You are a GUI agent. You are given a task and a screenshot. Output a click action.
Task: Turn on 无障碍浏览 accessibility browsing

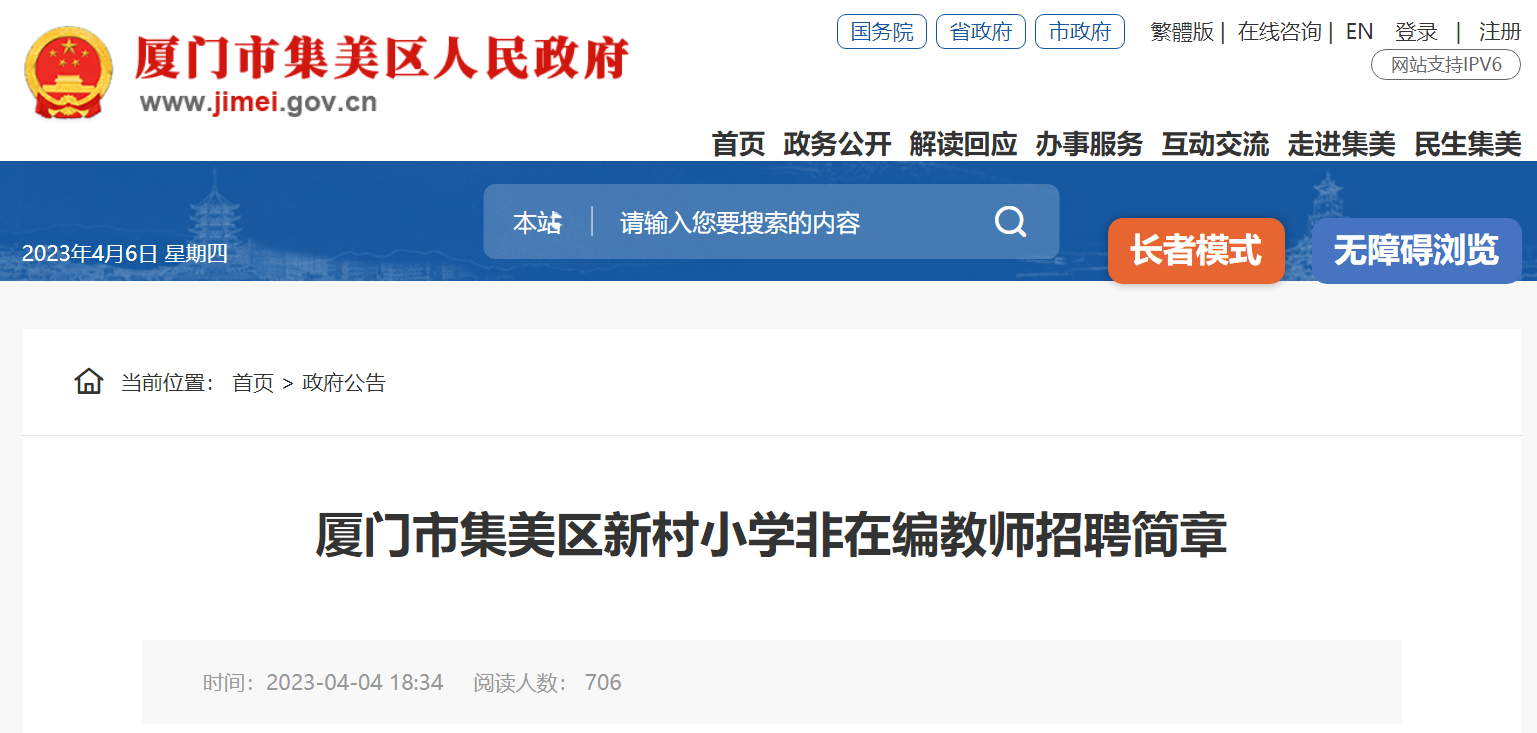coord(1416,250)
